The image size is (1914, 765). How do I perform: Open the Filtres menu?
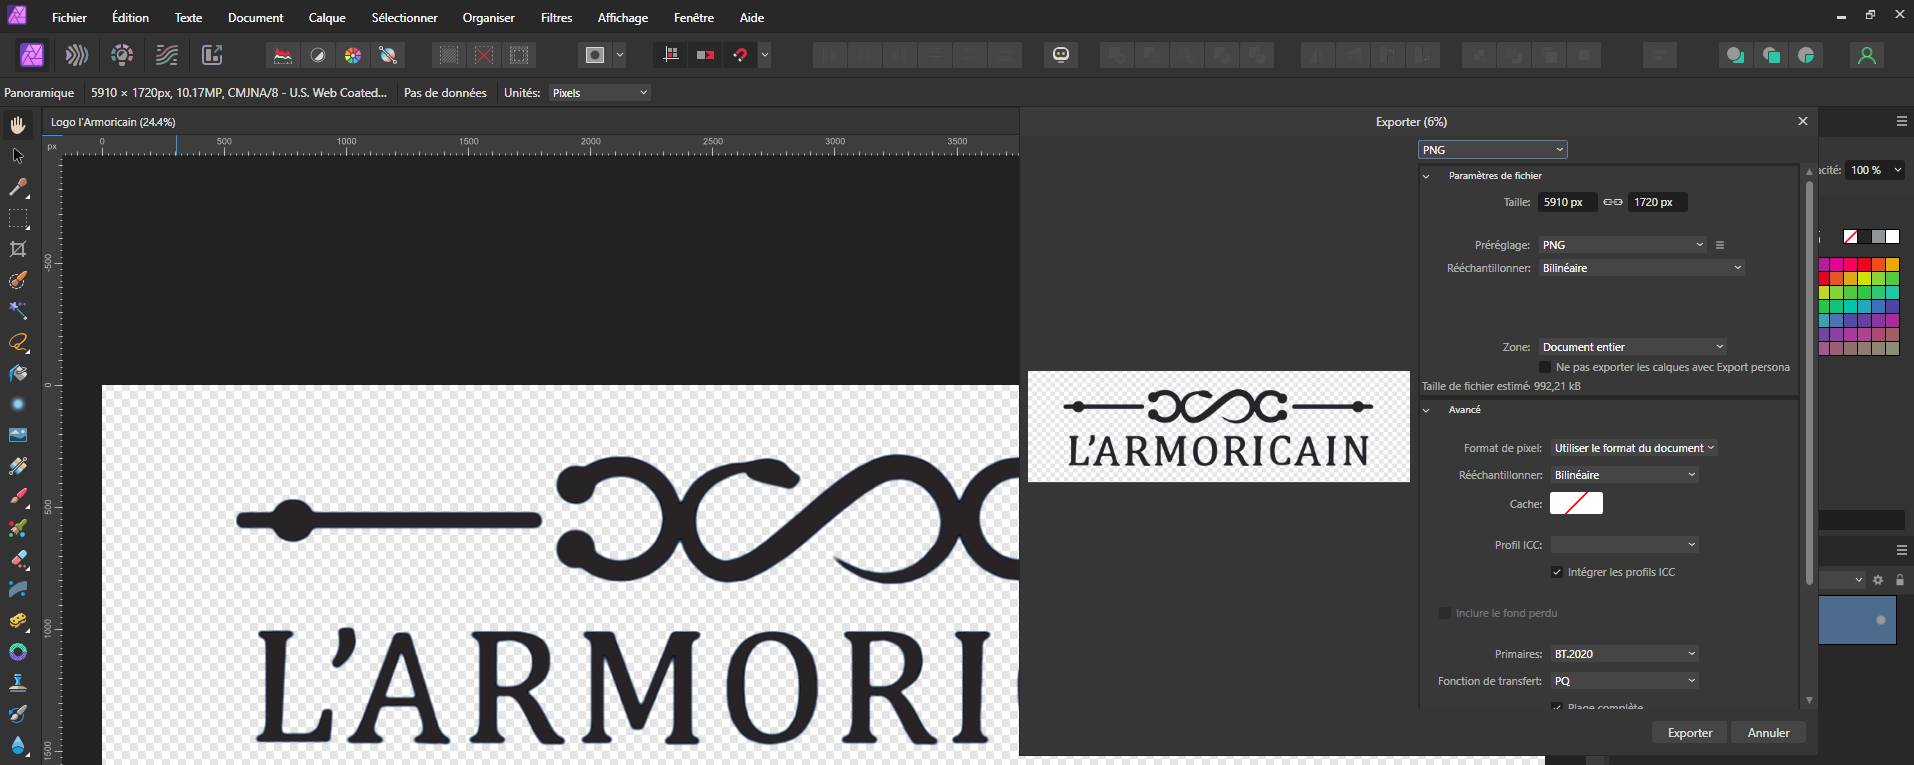pyautogui.click(x=556, y=18)
